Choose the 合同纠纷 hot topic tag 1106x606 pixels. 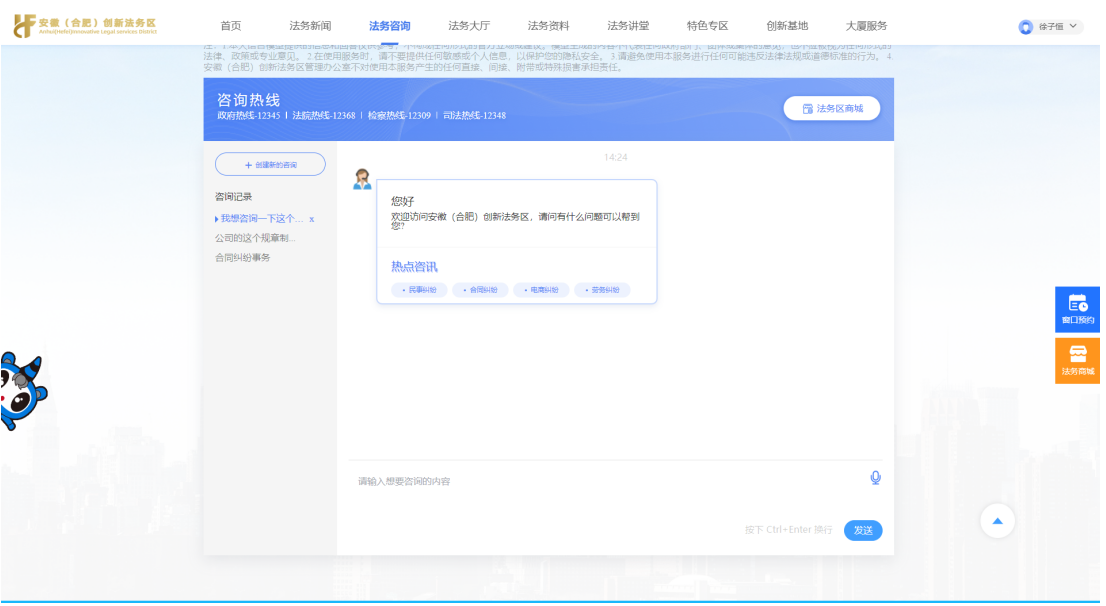click(x=480, y=290)
